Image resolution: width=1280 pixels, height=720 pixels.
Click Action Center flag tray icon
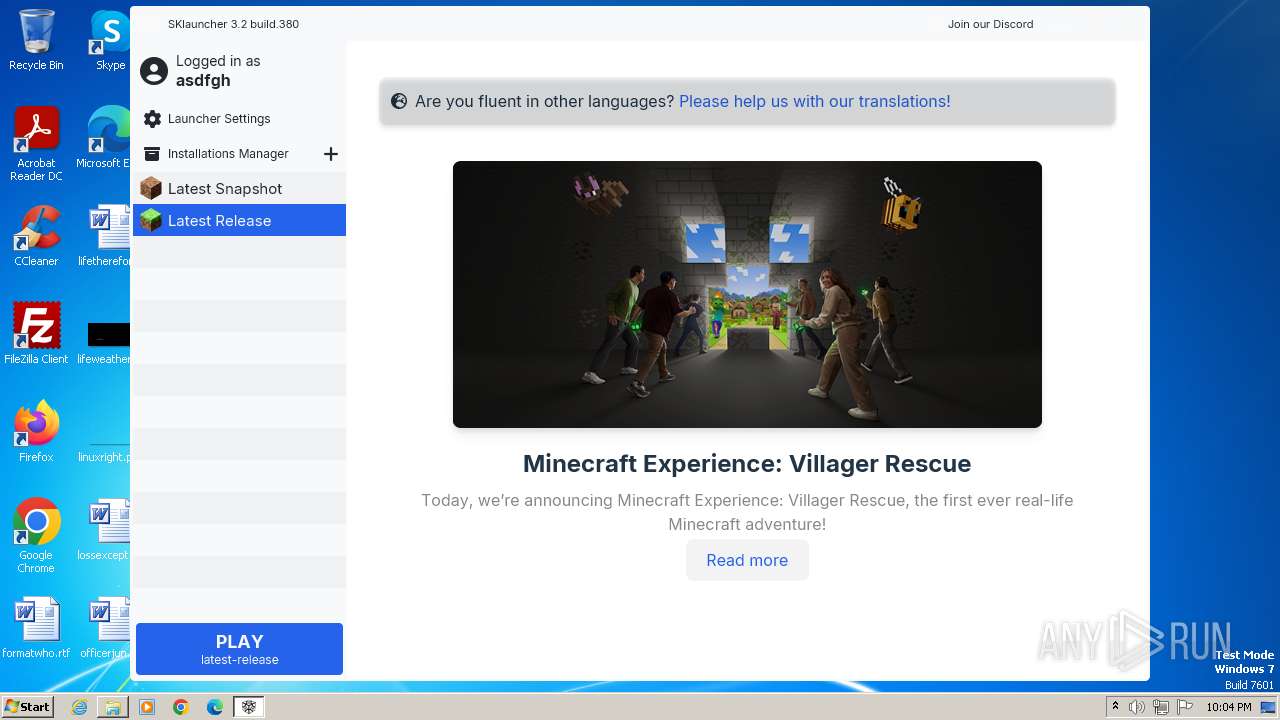click(1185, 707)
